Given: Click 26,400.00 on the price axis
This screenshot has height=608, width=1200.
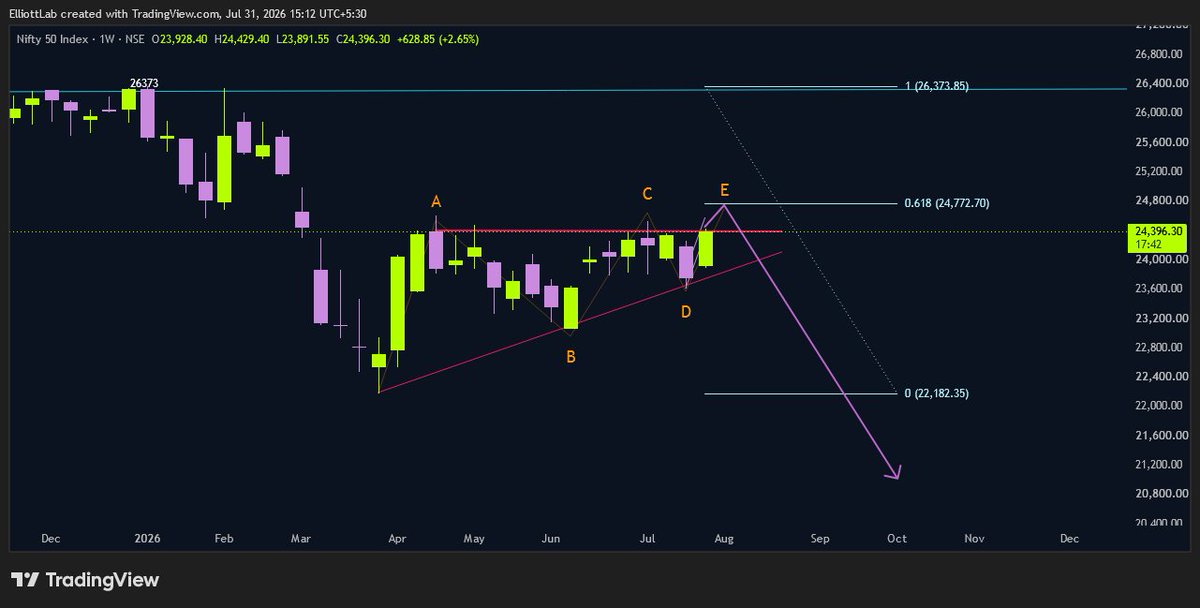Looking at the screenshot, I should [x=1160, y=83].
